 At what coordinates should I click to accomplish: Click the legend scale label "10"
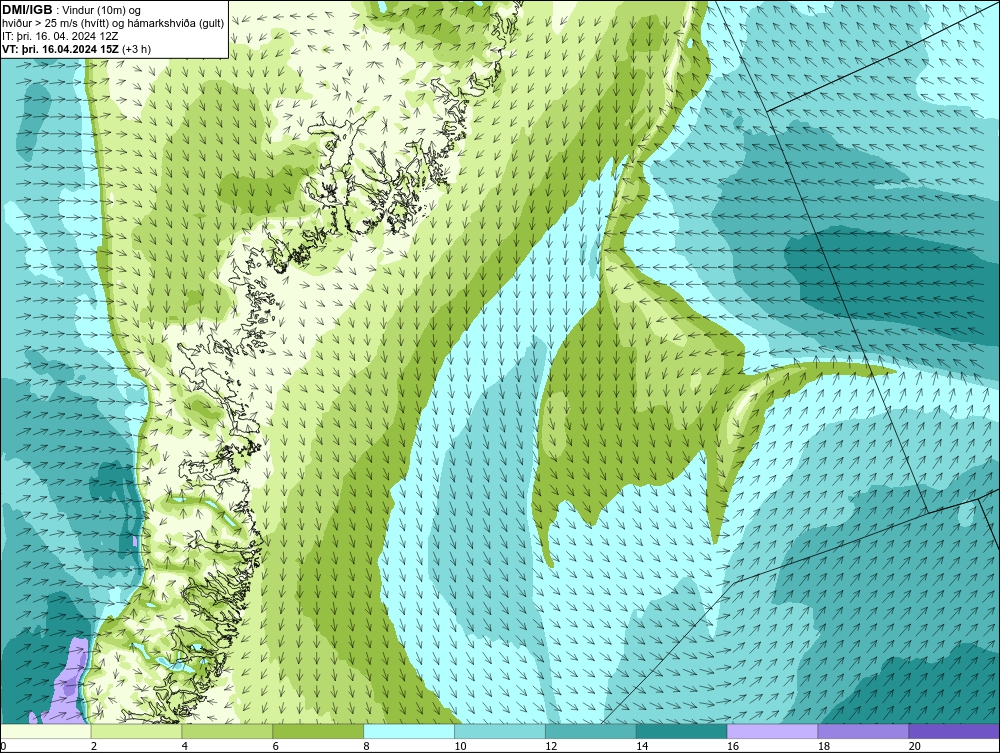460,746
